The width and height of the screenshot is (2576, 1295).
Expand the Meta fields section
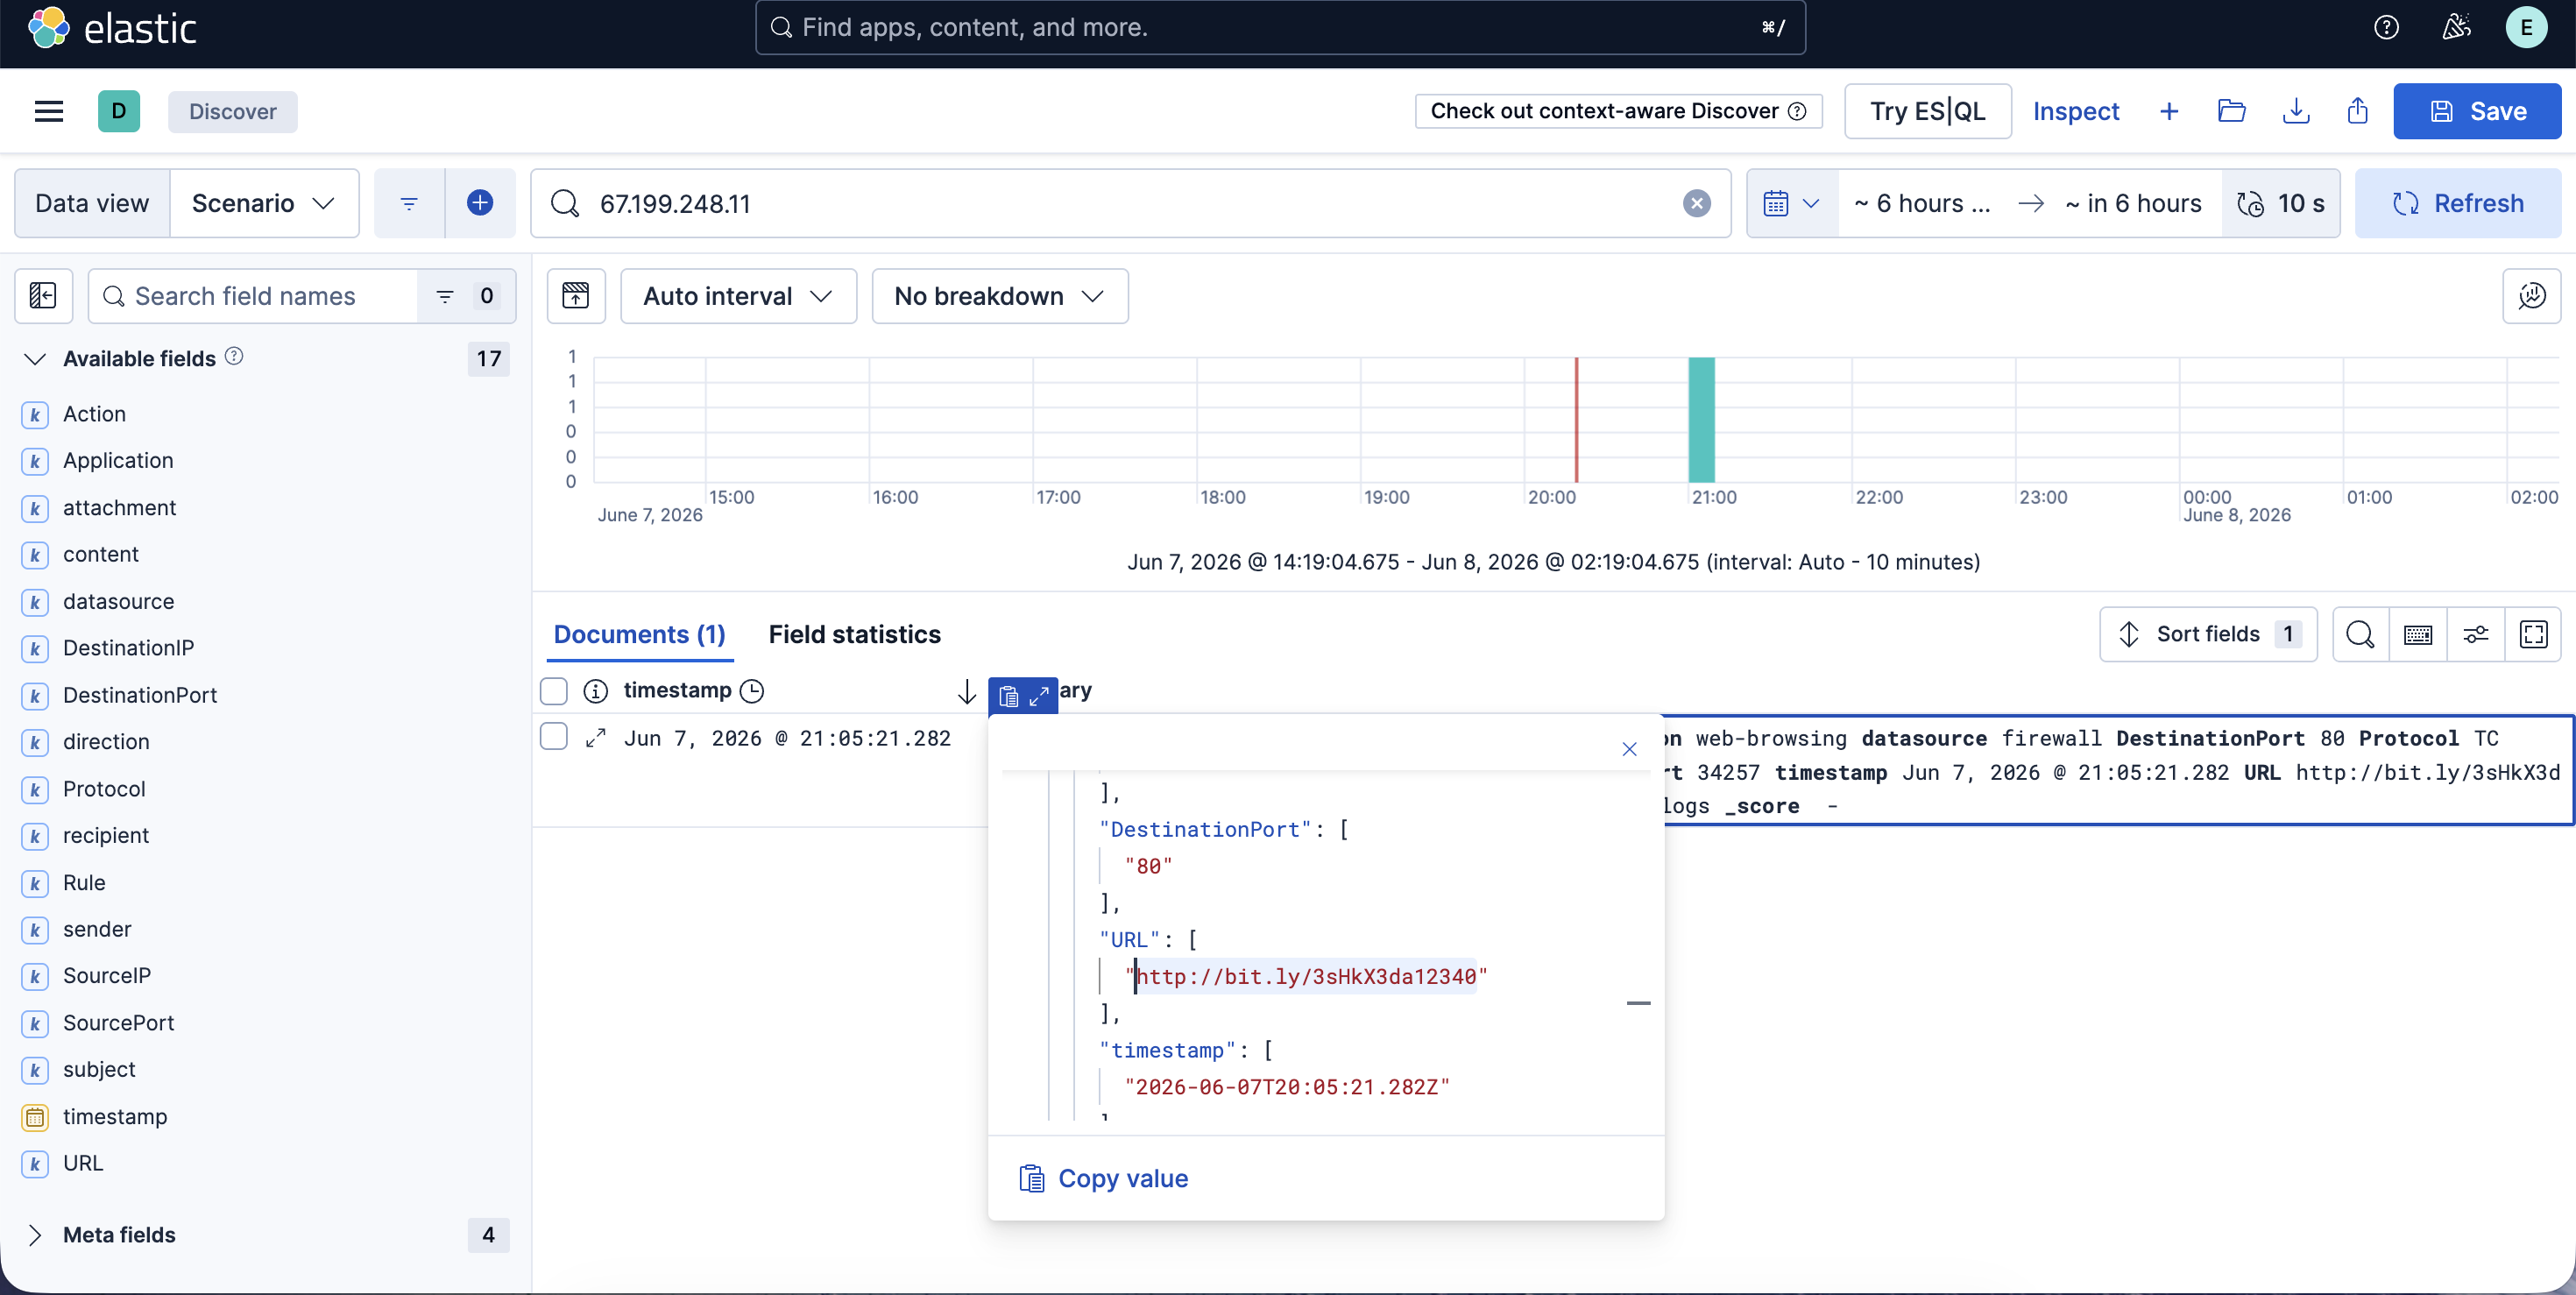(x=35, y=1235)
